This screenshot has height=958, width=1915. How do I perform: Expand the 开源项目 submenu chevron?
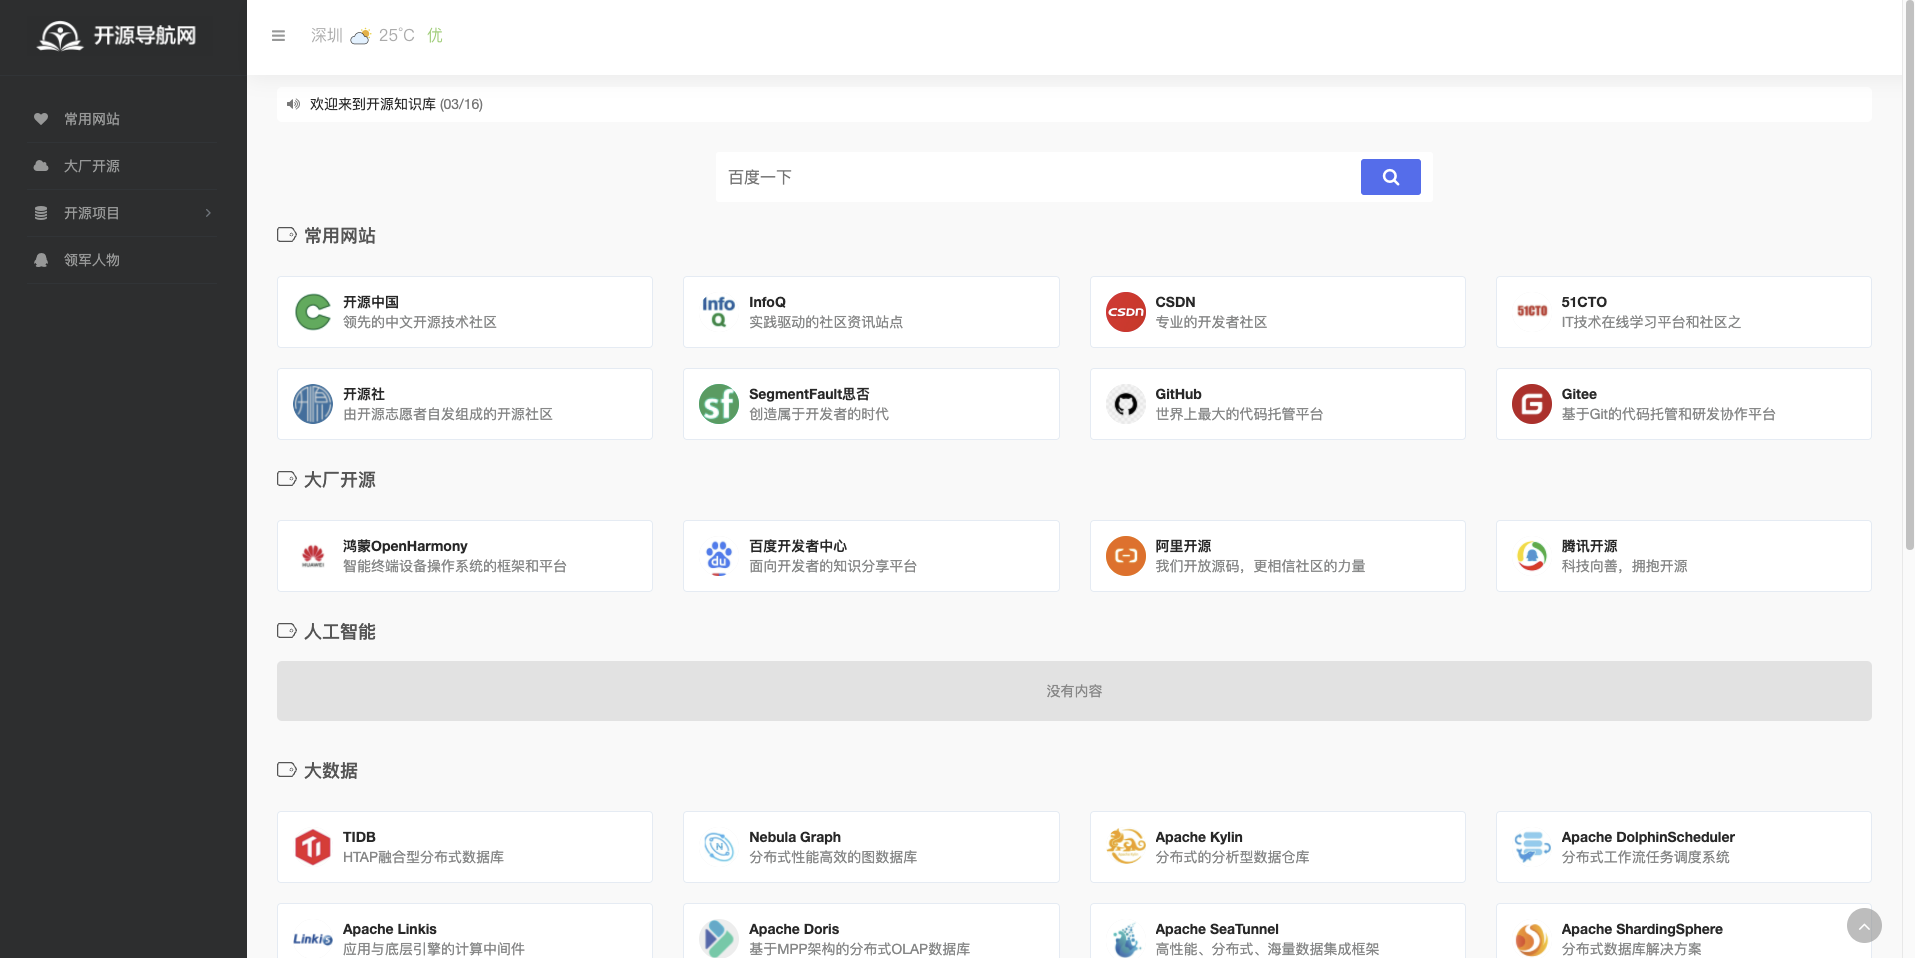[208, 213]
